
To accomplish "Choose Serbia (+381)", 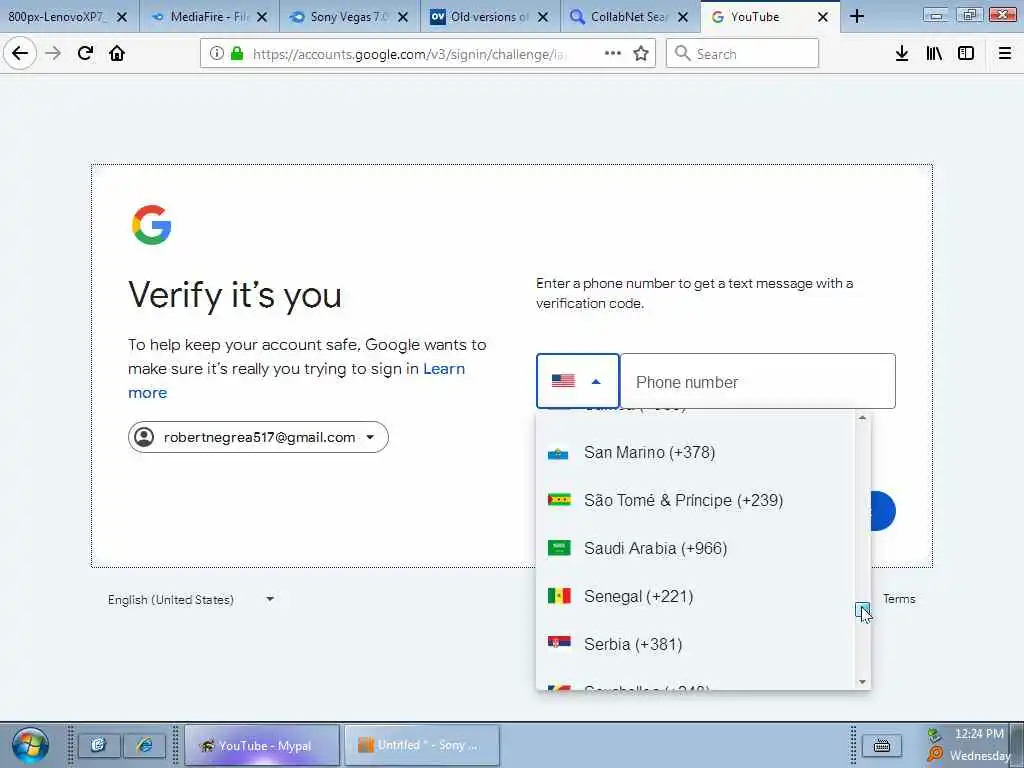I will click(696, 645).
